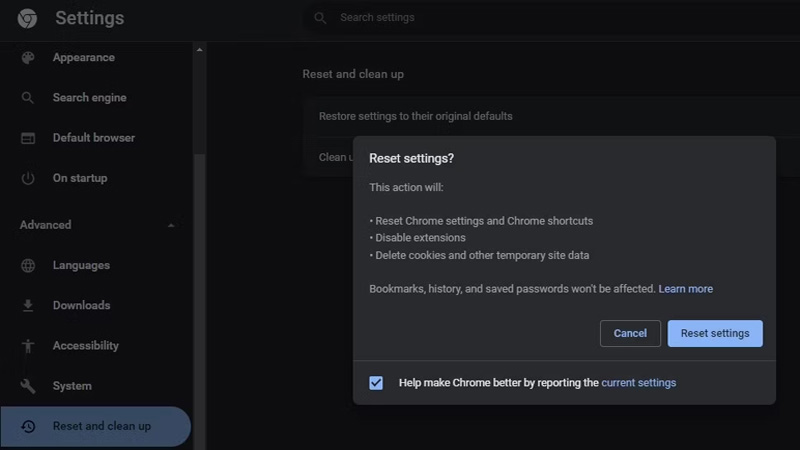Open Appearance settings page
The height and width of the screenshot is (450, 800).
pos(84,58)
